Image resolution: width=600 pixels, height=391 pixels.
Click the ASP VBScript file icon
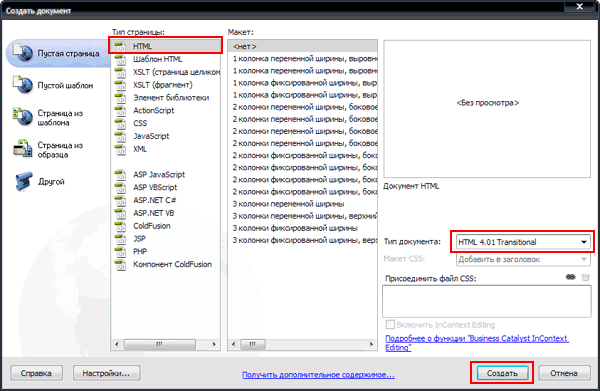click(x=121, y=187)
